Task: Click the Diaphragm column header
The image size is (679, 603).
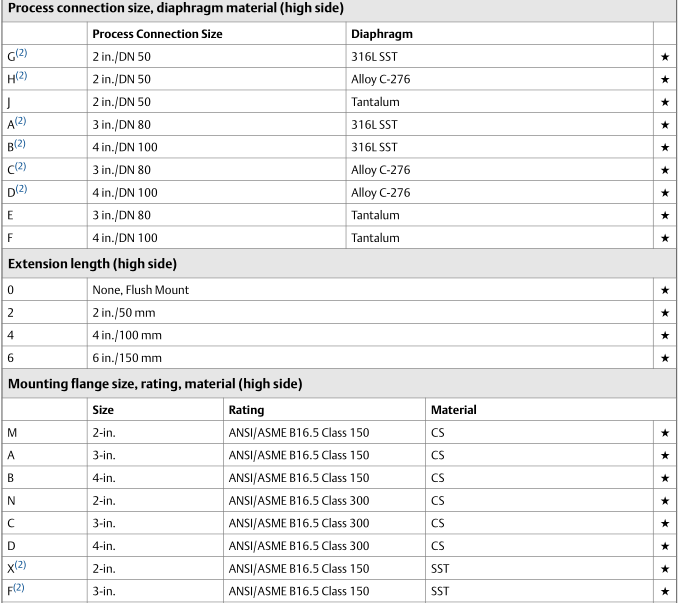Action: coord(382,34)
